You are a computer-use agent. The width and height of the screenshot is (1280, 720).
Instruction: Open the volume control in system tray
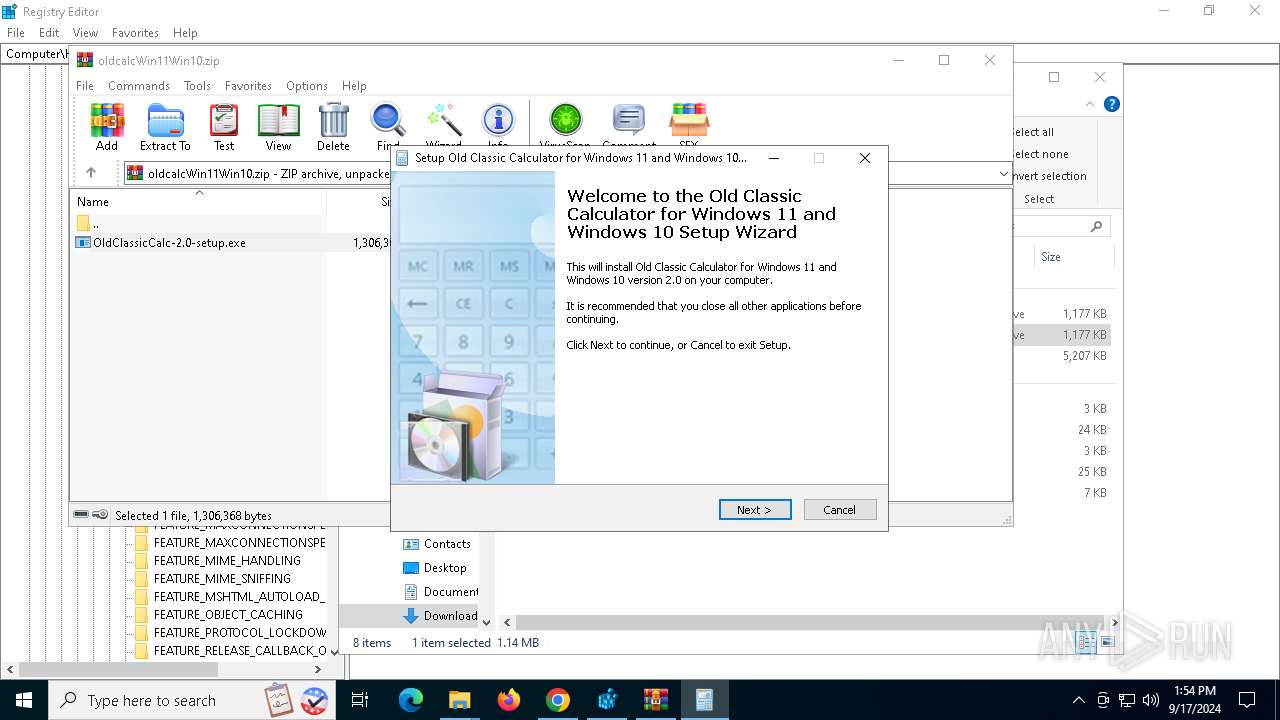1151,700
